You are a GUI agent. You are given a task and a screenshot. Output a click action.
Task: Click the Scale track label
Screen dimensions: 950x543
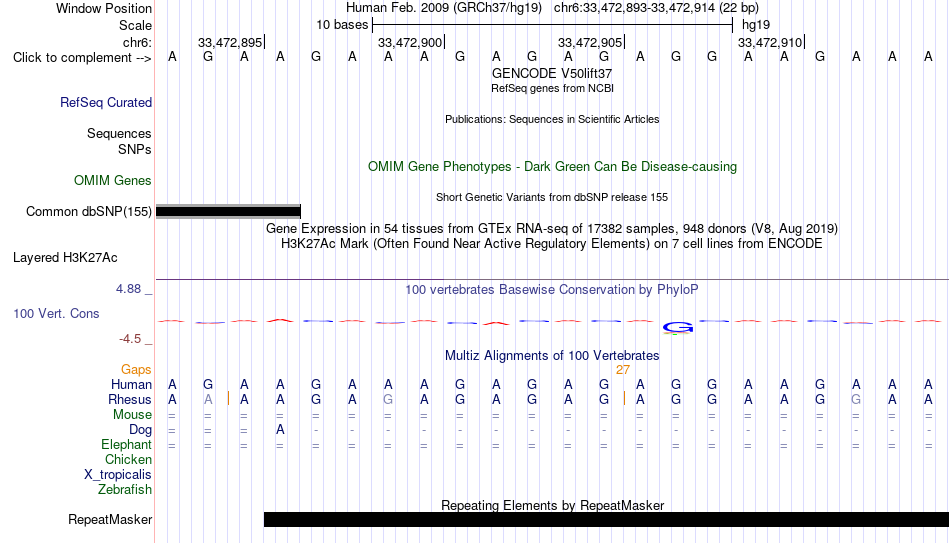tap(135, 25)
